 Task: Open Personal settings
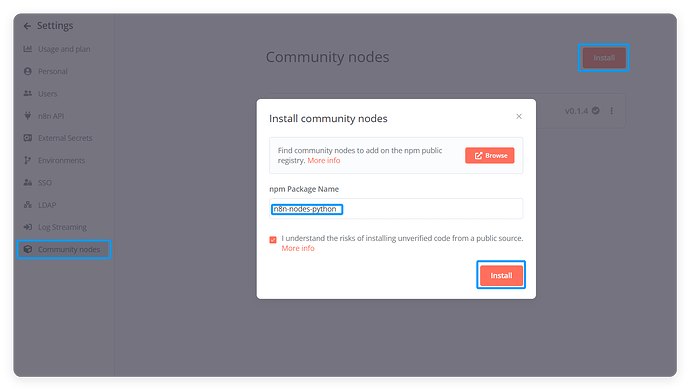pos(52,71)
